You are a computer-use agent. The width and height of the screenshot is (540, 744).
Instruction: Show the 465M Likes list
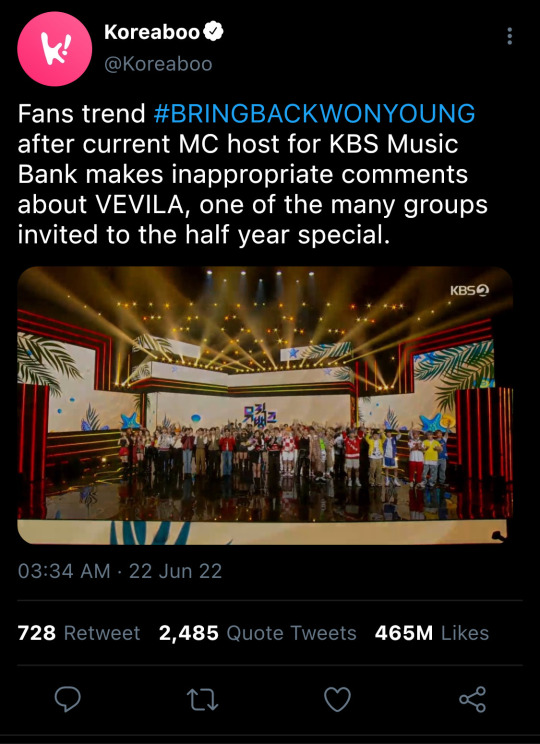click(x=432, y=633)
